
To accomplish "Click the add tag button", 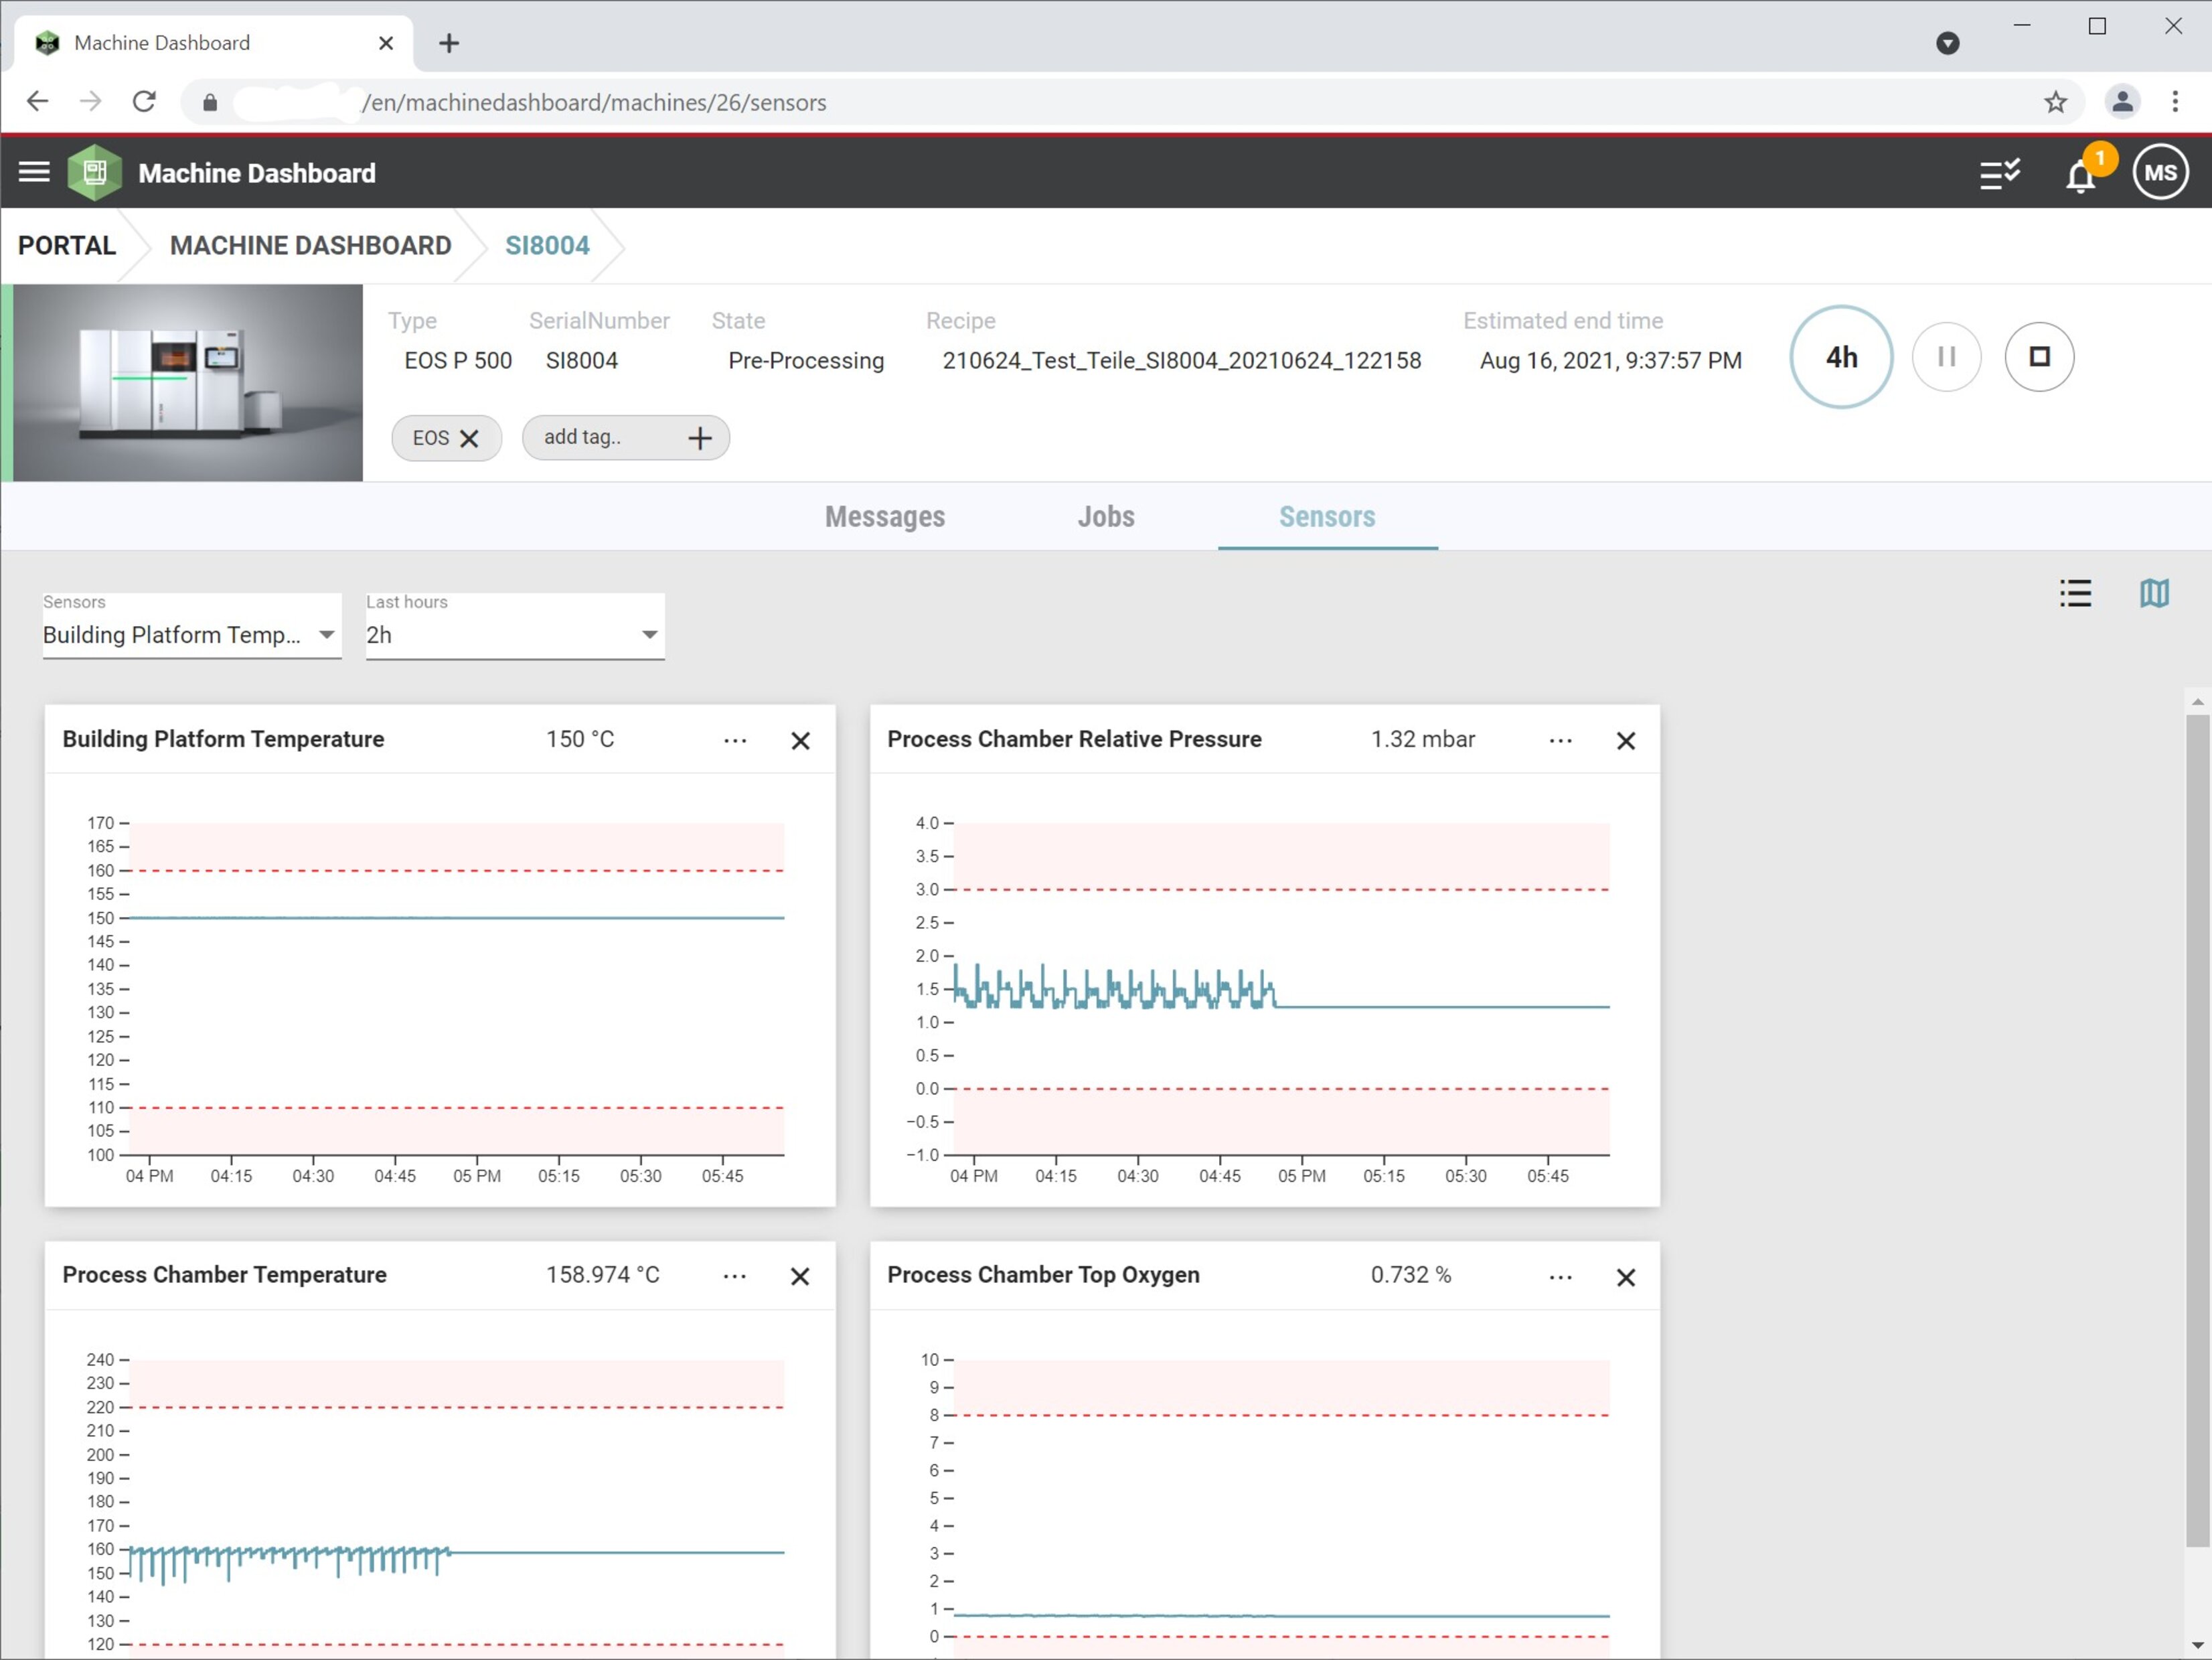I will (699, 437).
